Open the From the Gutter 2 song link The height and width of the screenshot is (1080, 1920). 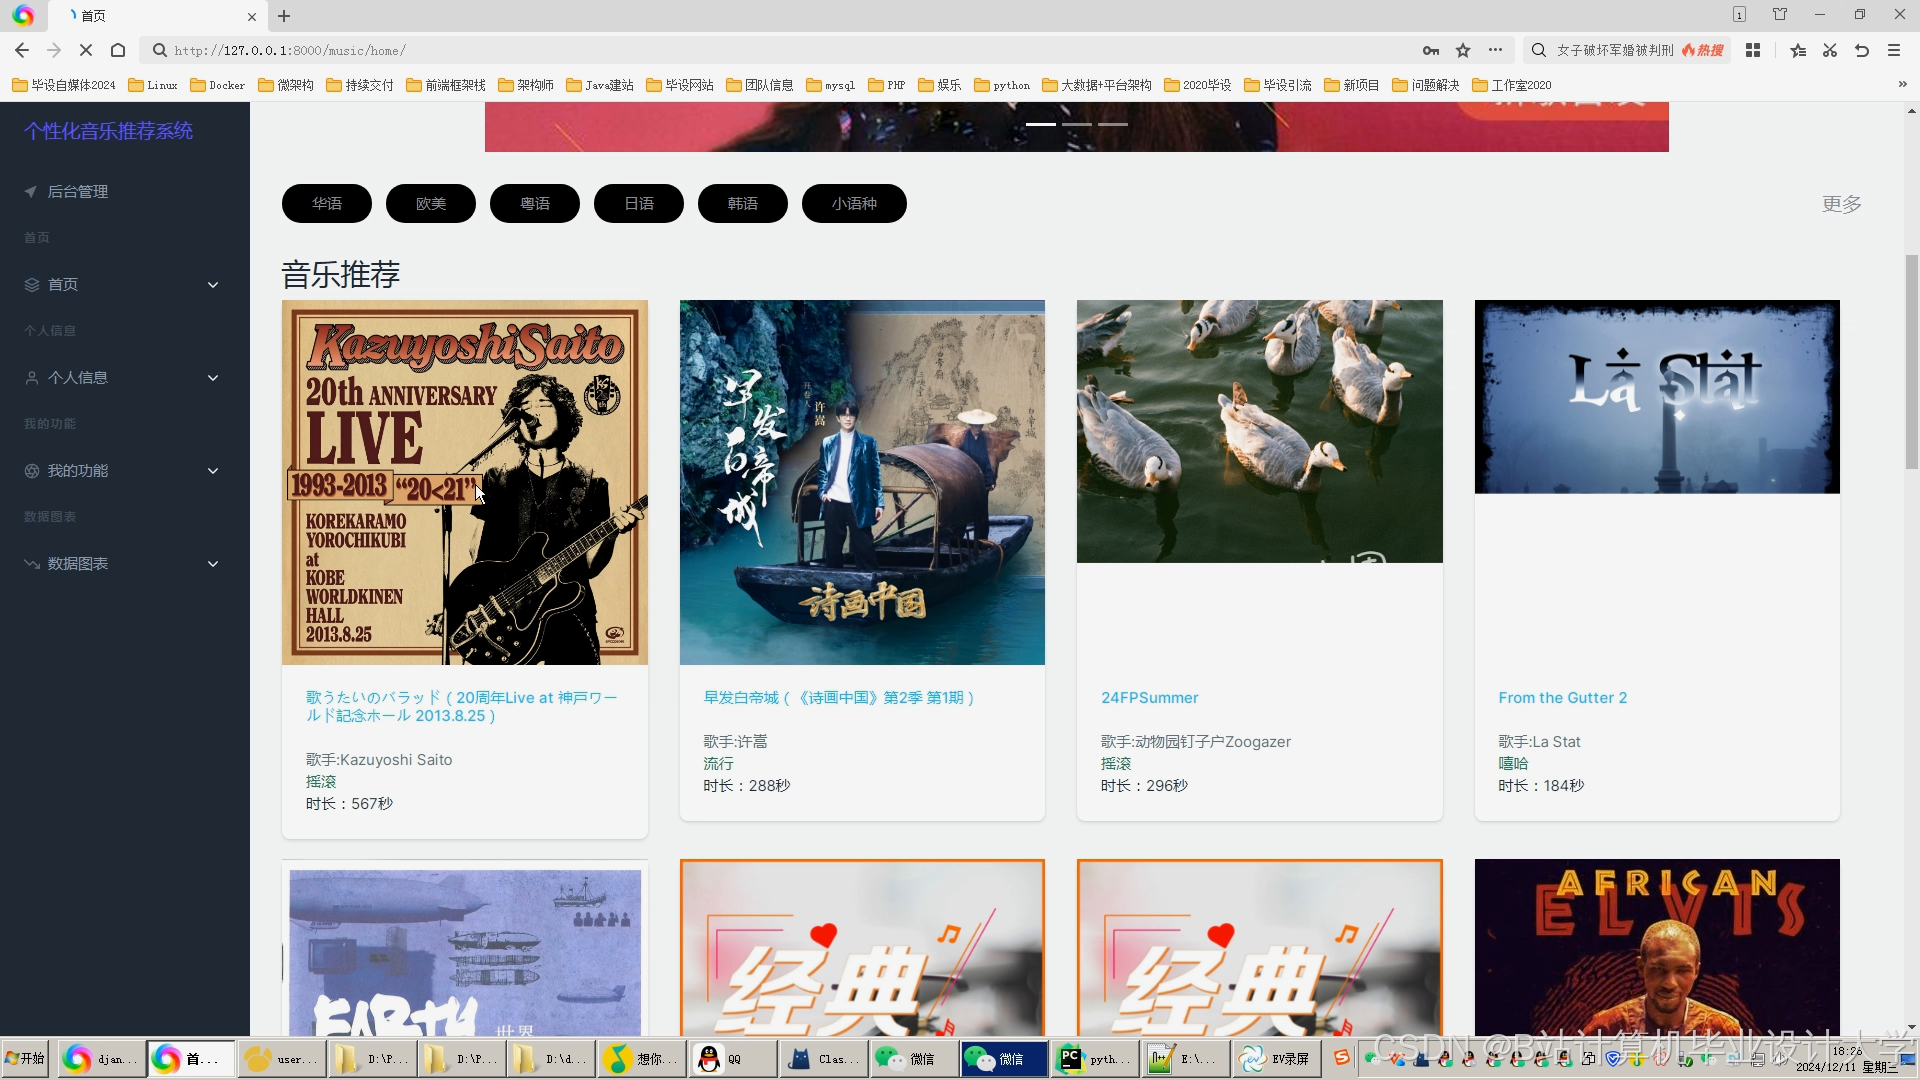tap(1562, 698)
